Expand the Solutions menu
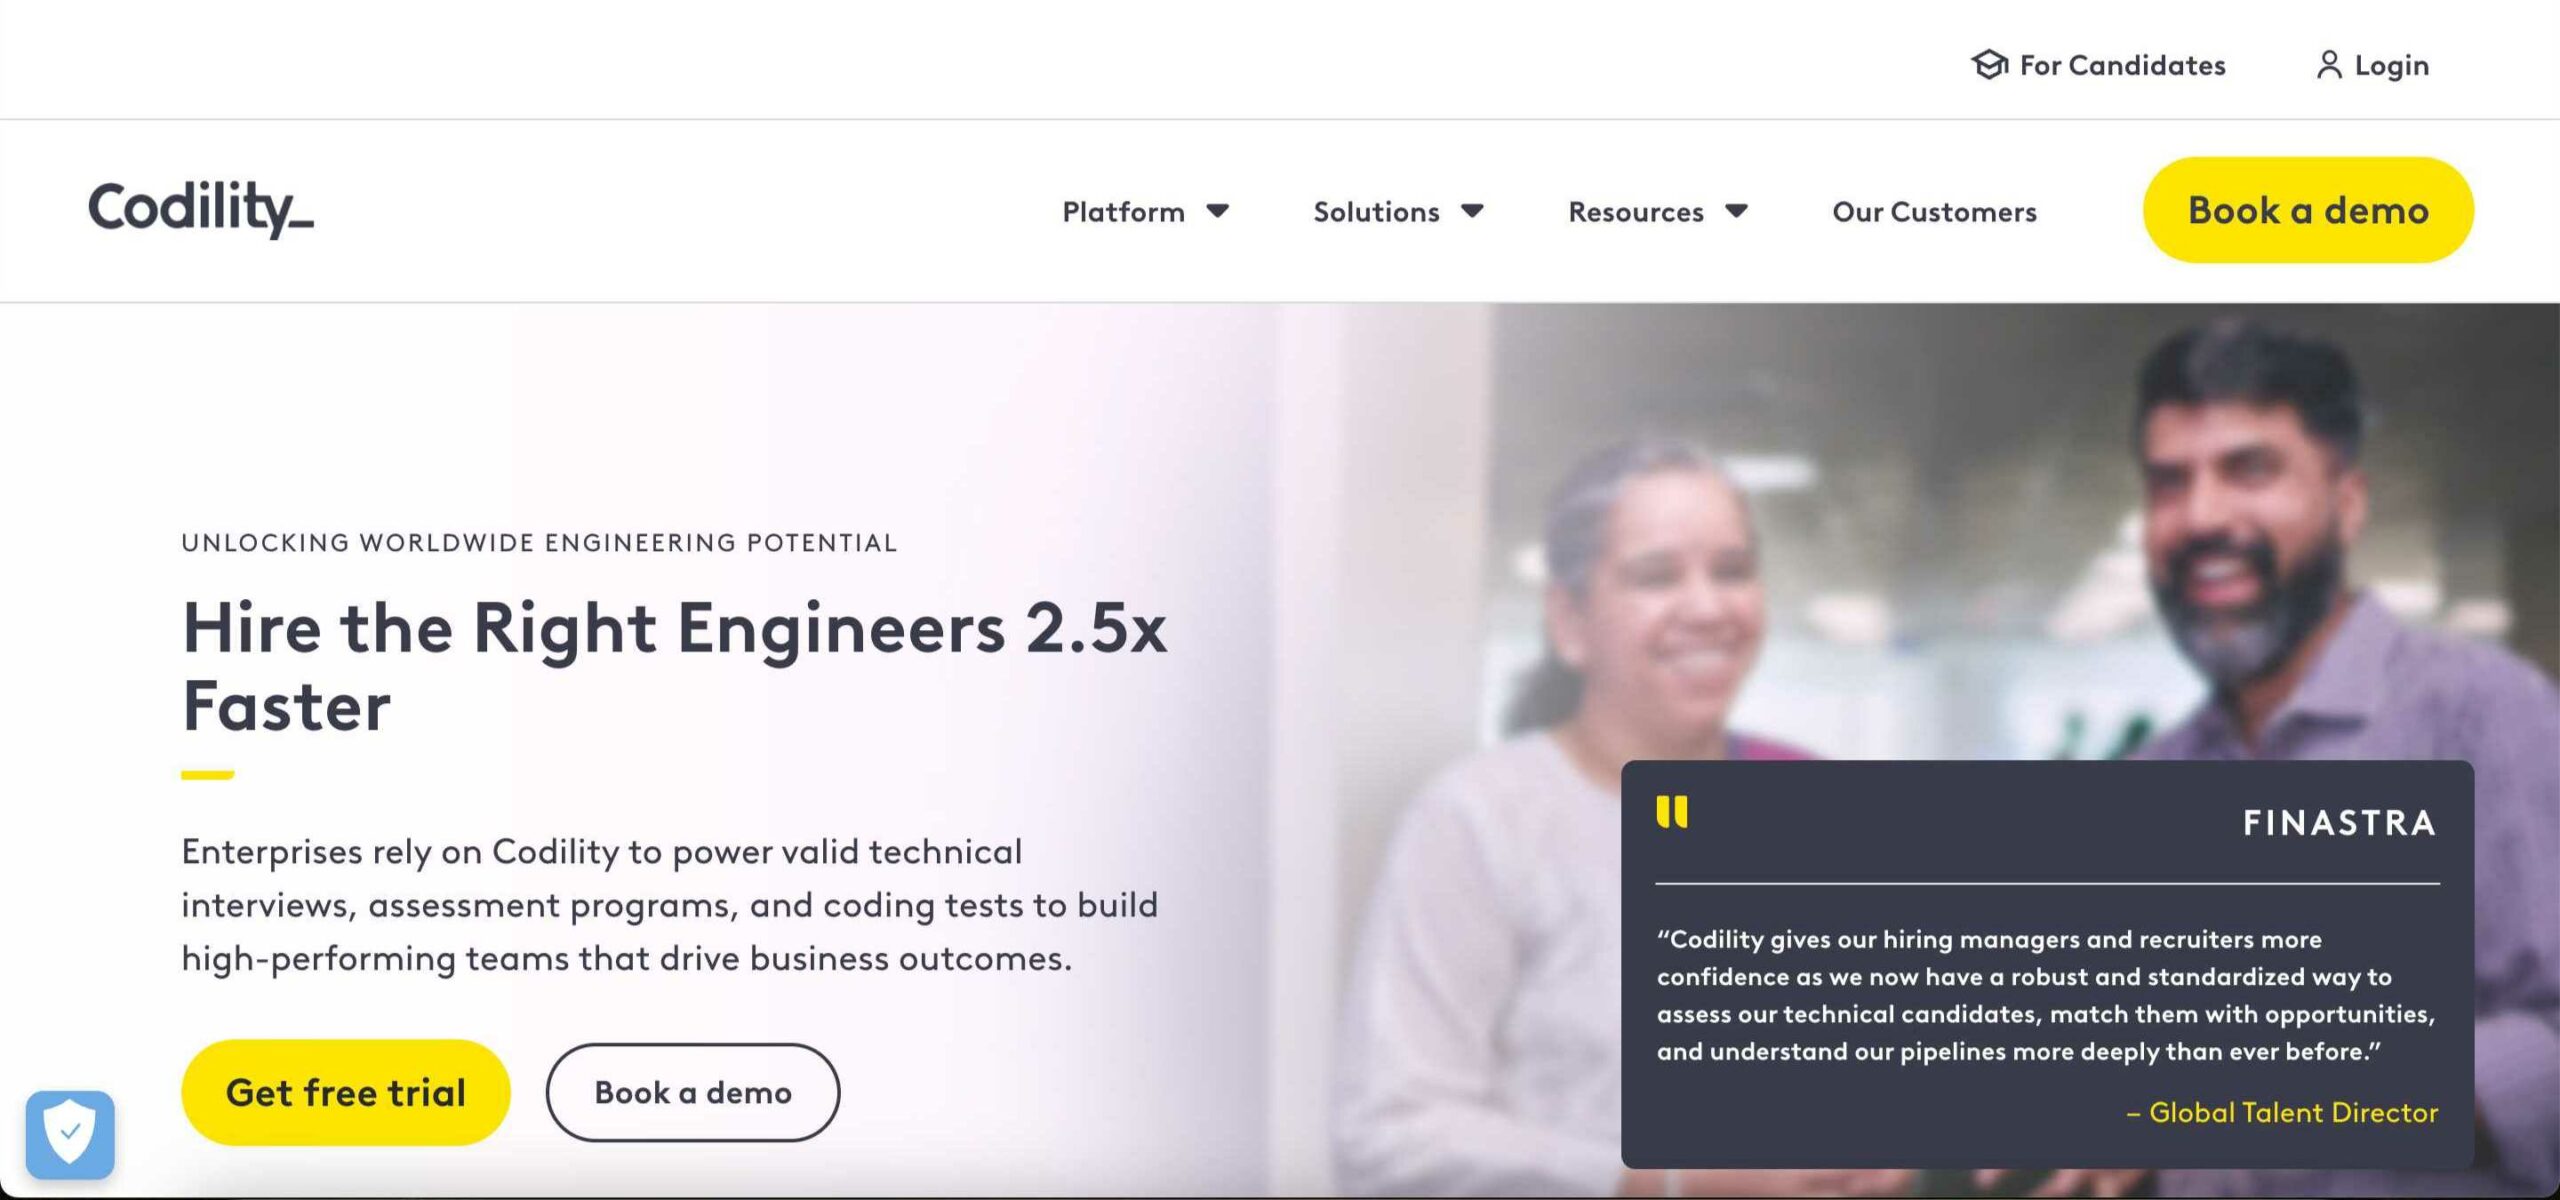This screenshot has height=1200, width=2560. tap(1376, 211)
